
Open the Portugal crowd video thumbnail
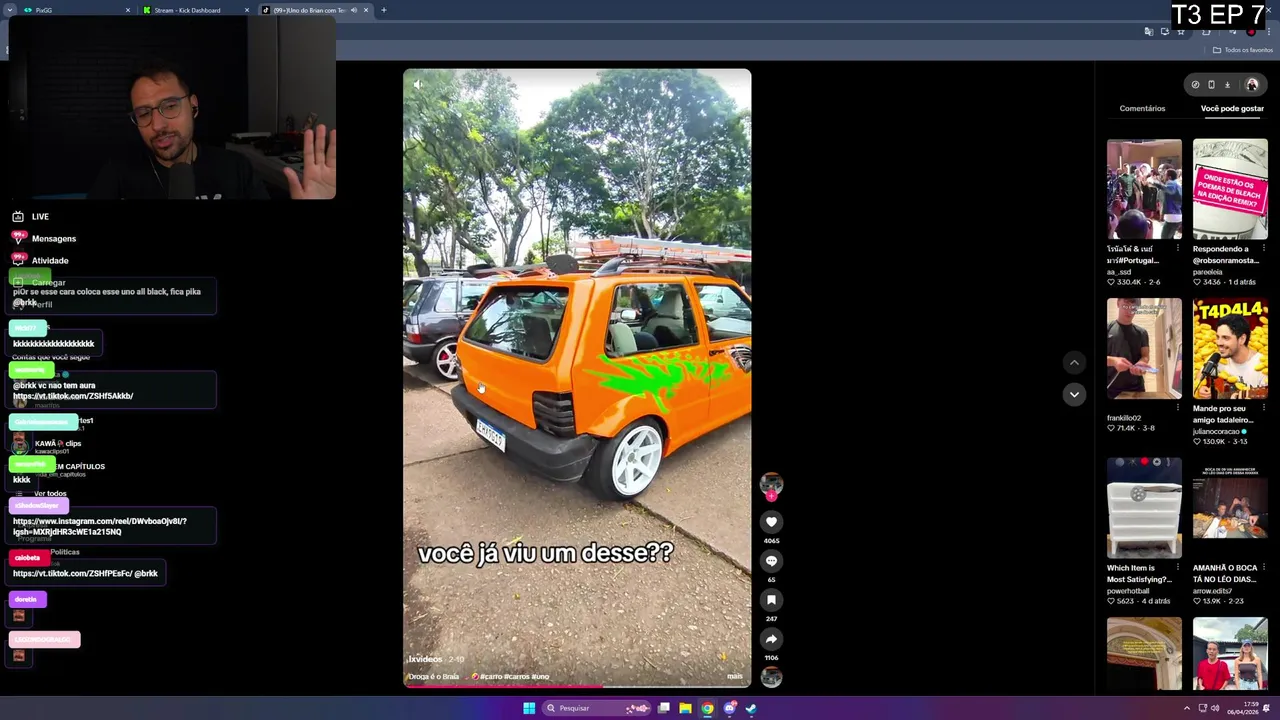tap(1144, 189)
